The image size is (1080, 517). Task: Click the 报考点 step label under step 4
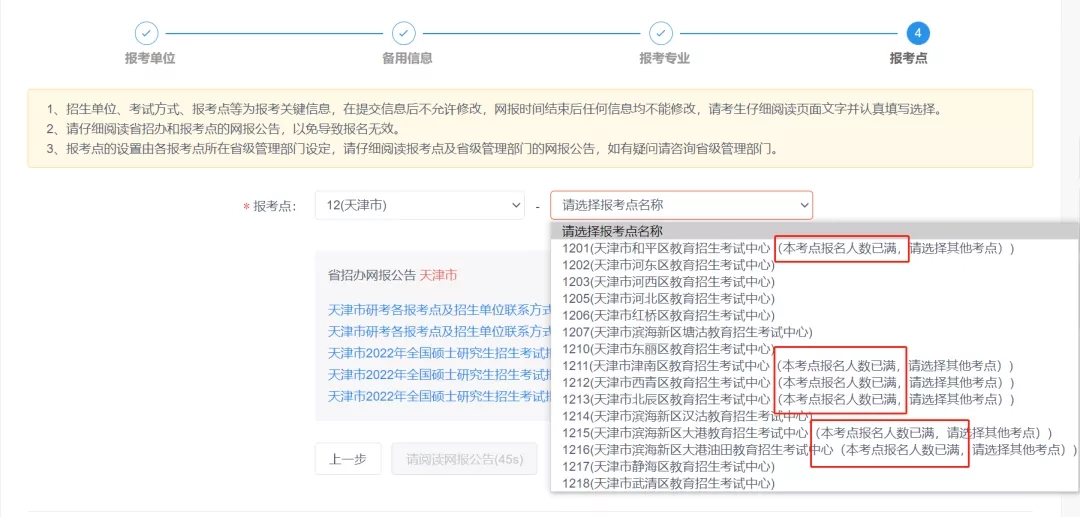point(908,59)
